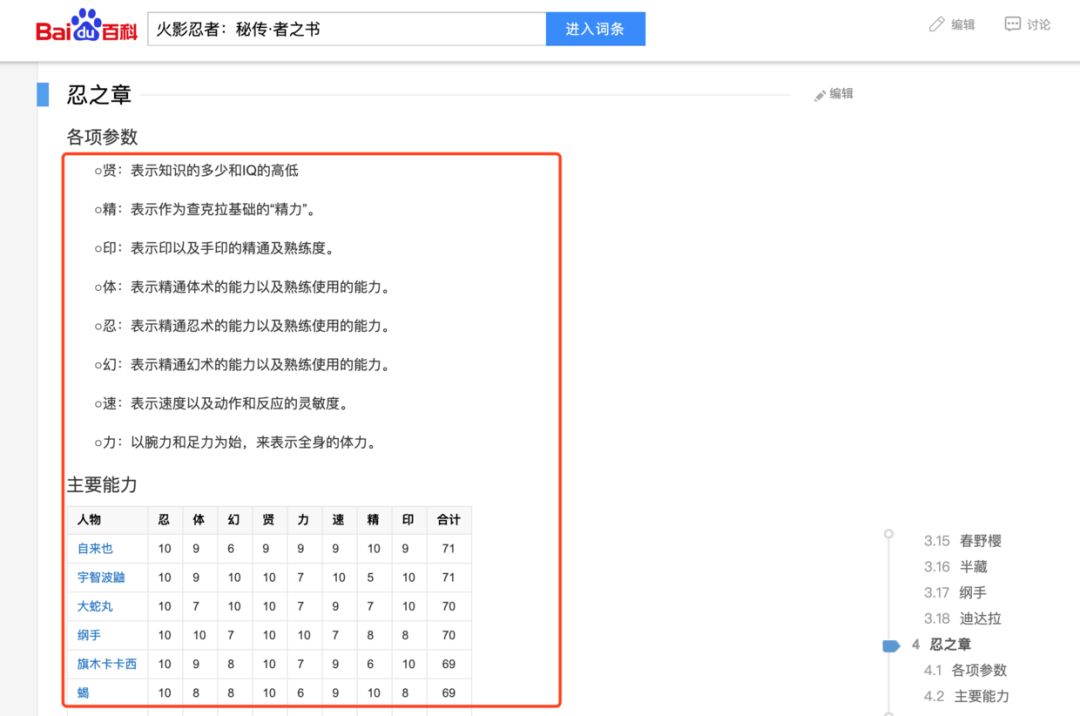The height and width of the screenshot is (716, 1080).
Task: Click the timeline dot above the sidebar outline
Action: point(888,533)
